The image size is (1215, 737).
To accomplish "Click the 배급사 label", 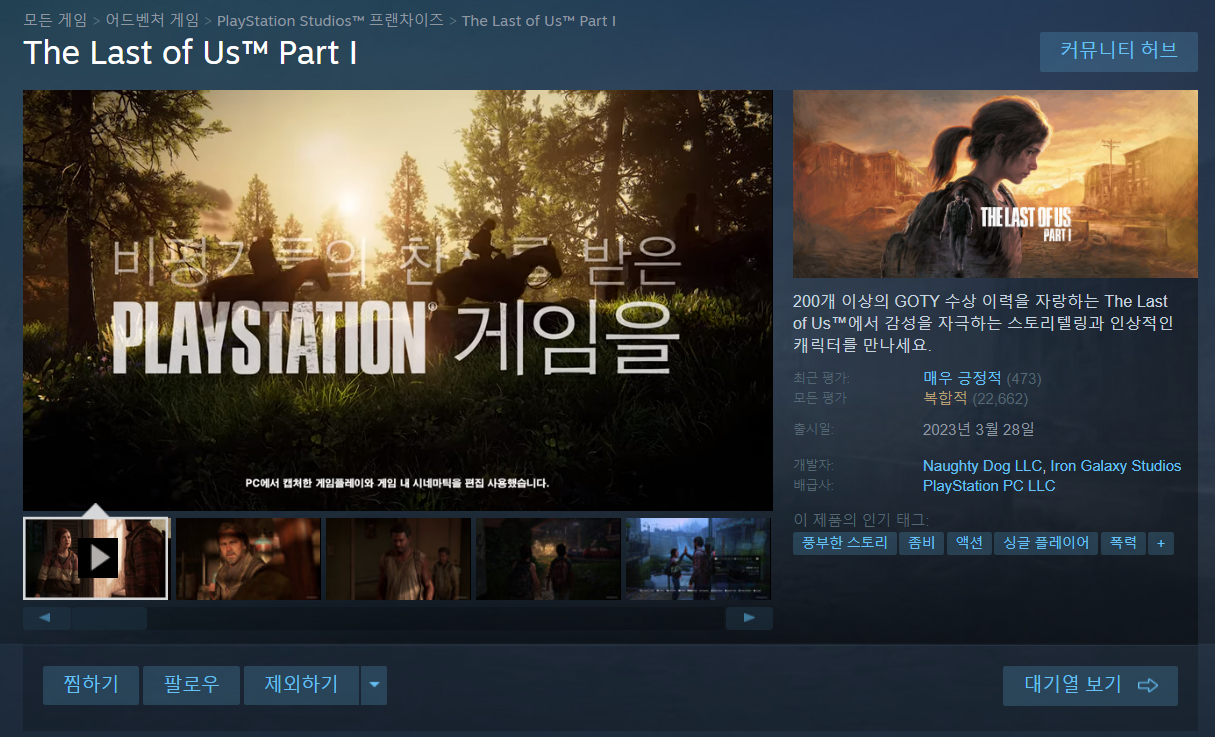I will click(x=814, y=486).
